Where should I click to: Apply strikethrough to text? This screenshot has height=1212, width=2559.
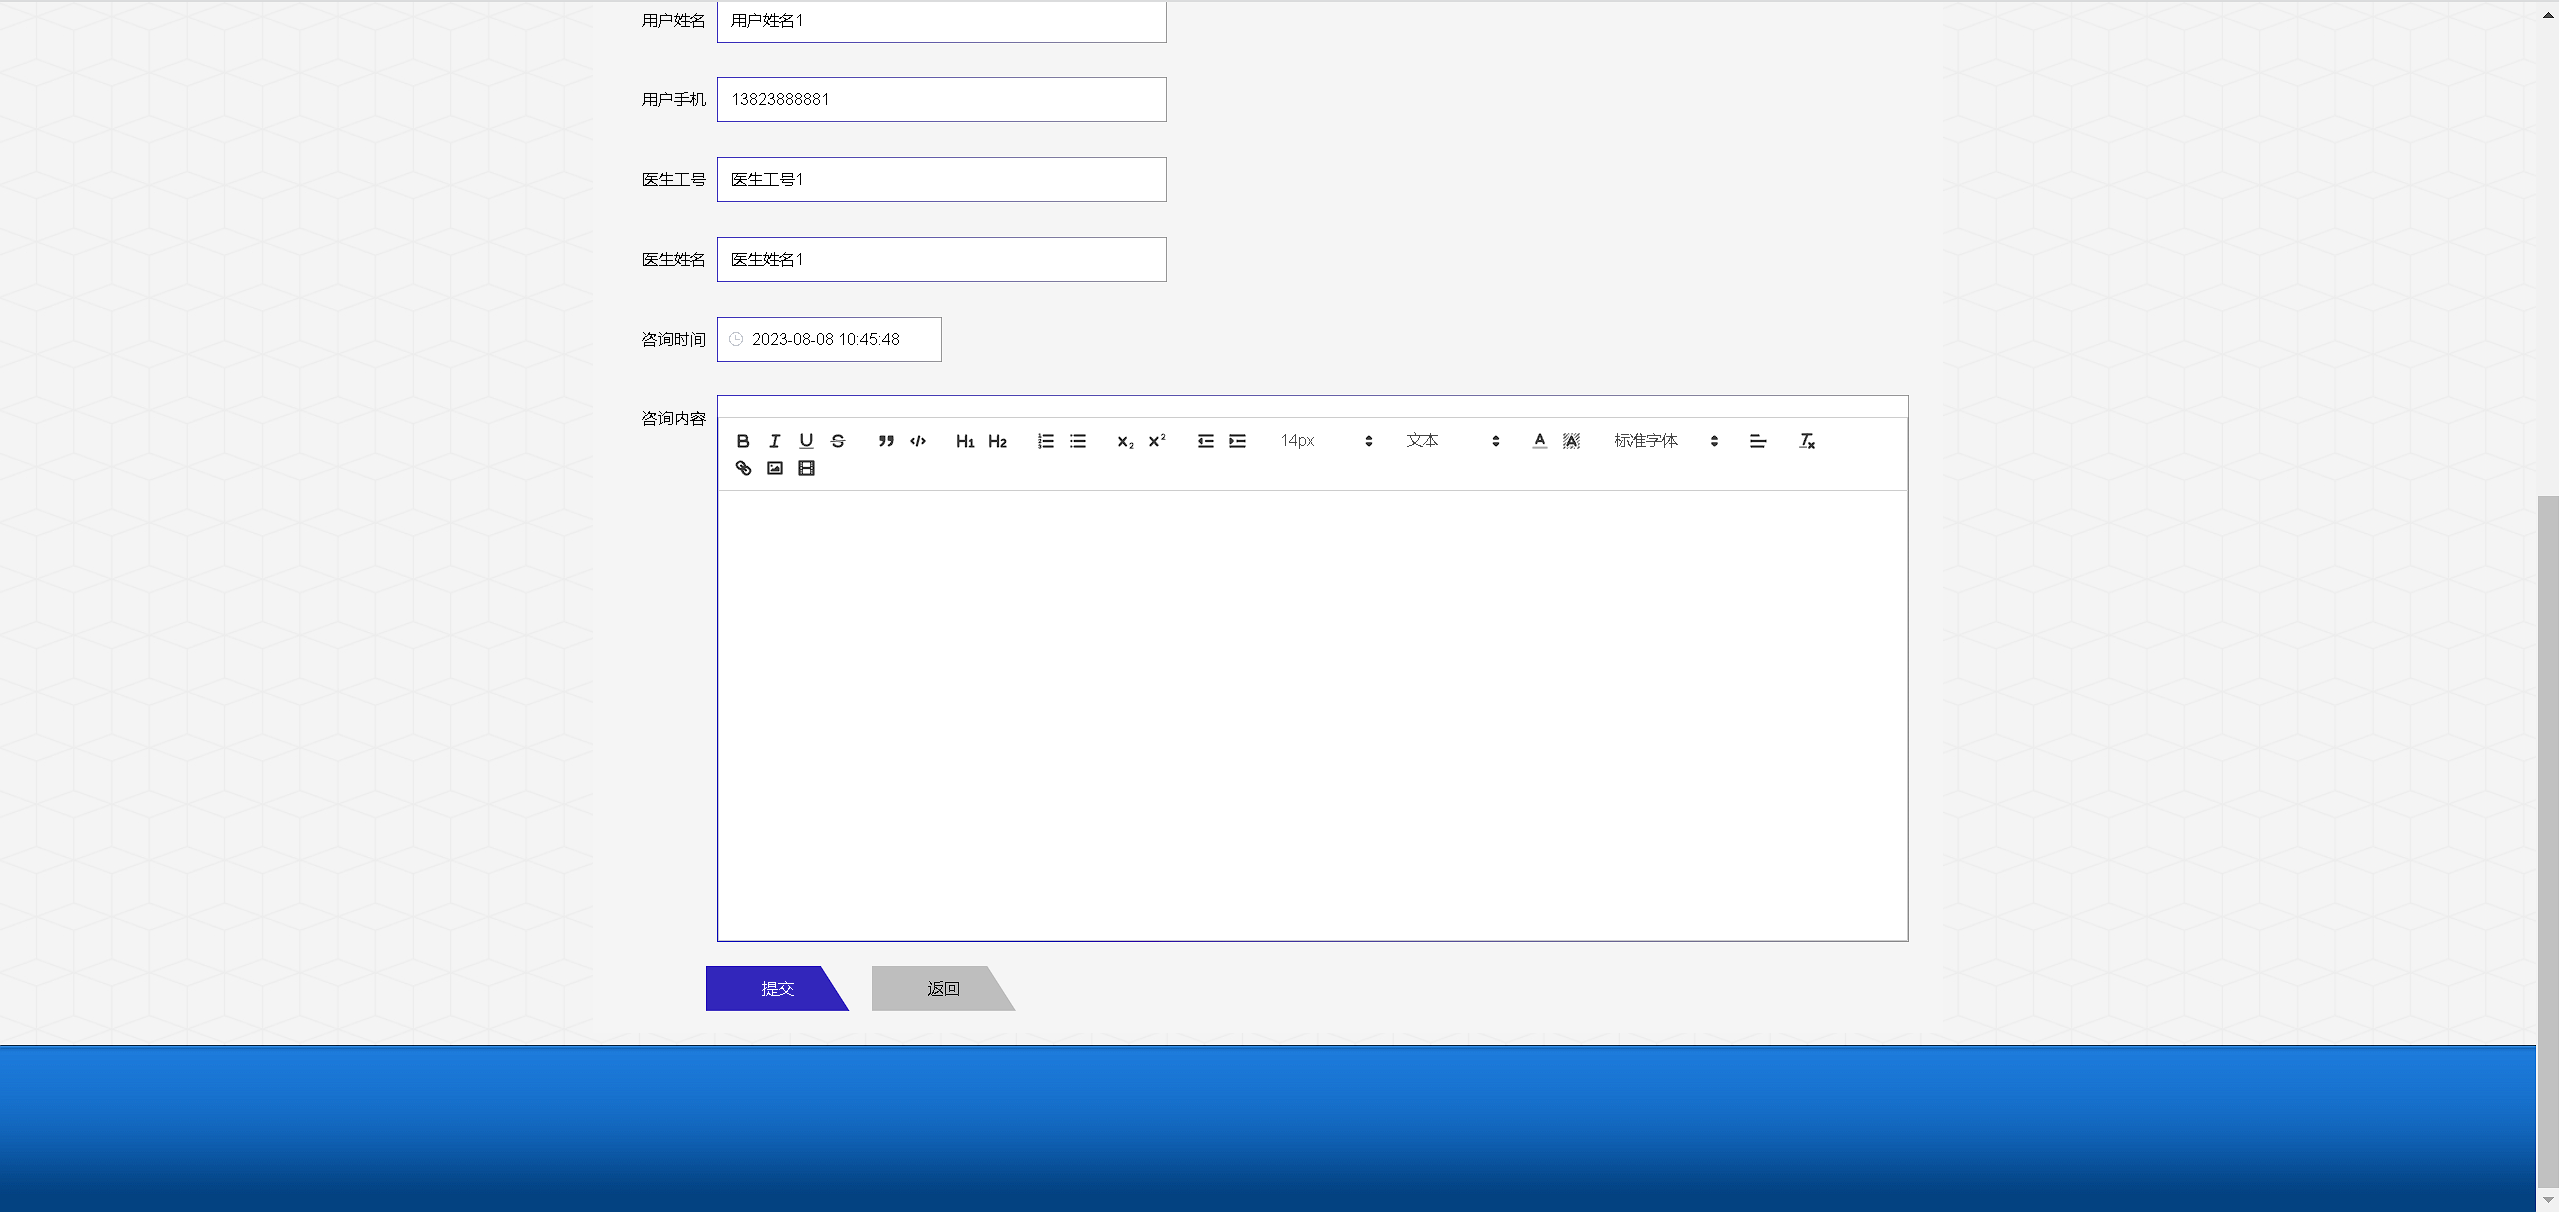click(x=838, y=441)
